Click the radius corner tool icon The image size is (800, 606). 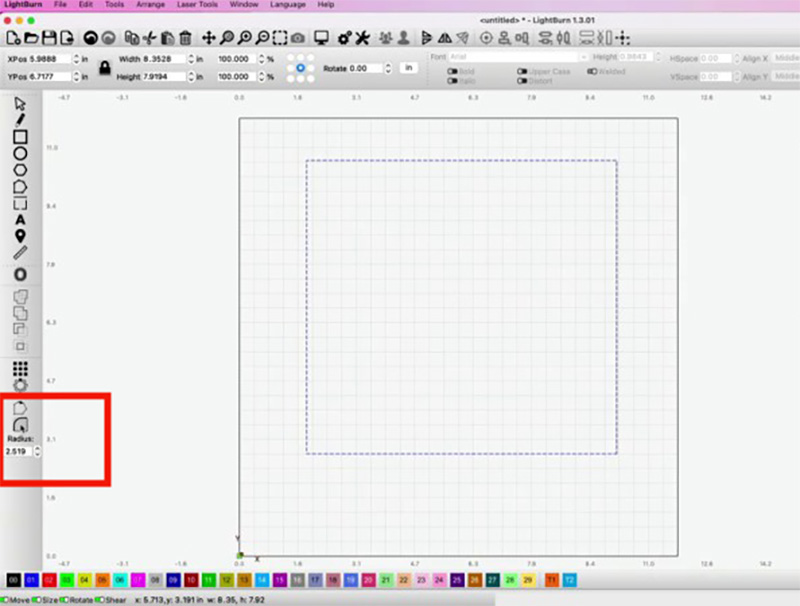20,425
